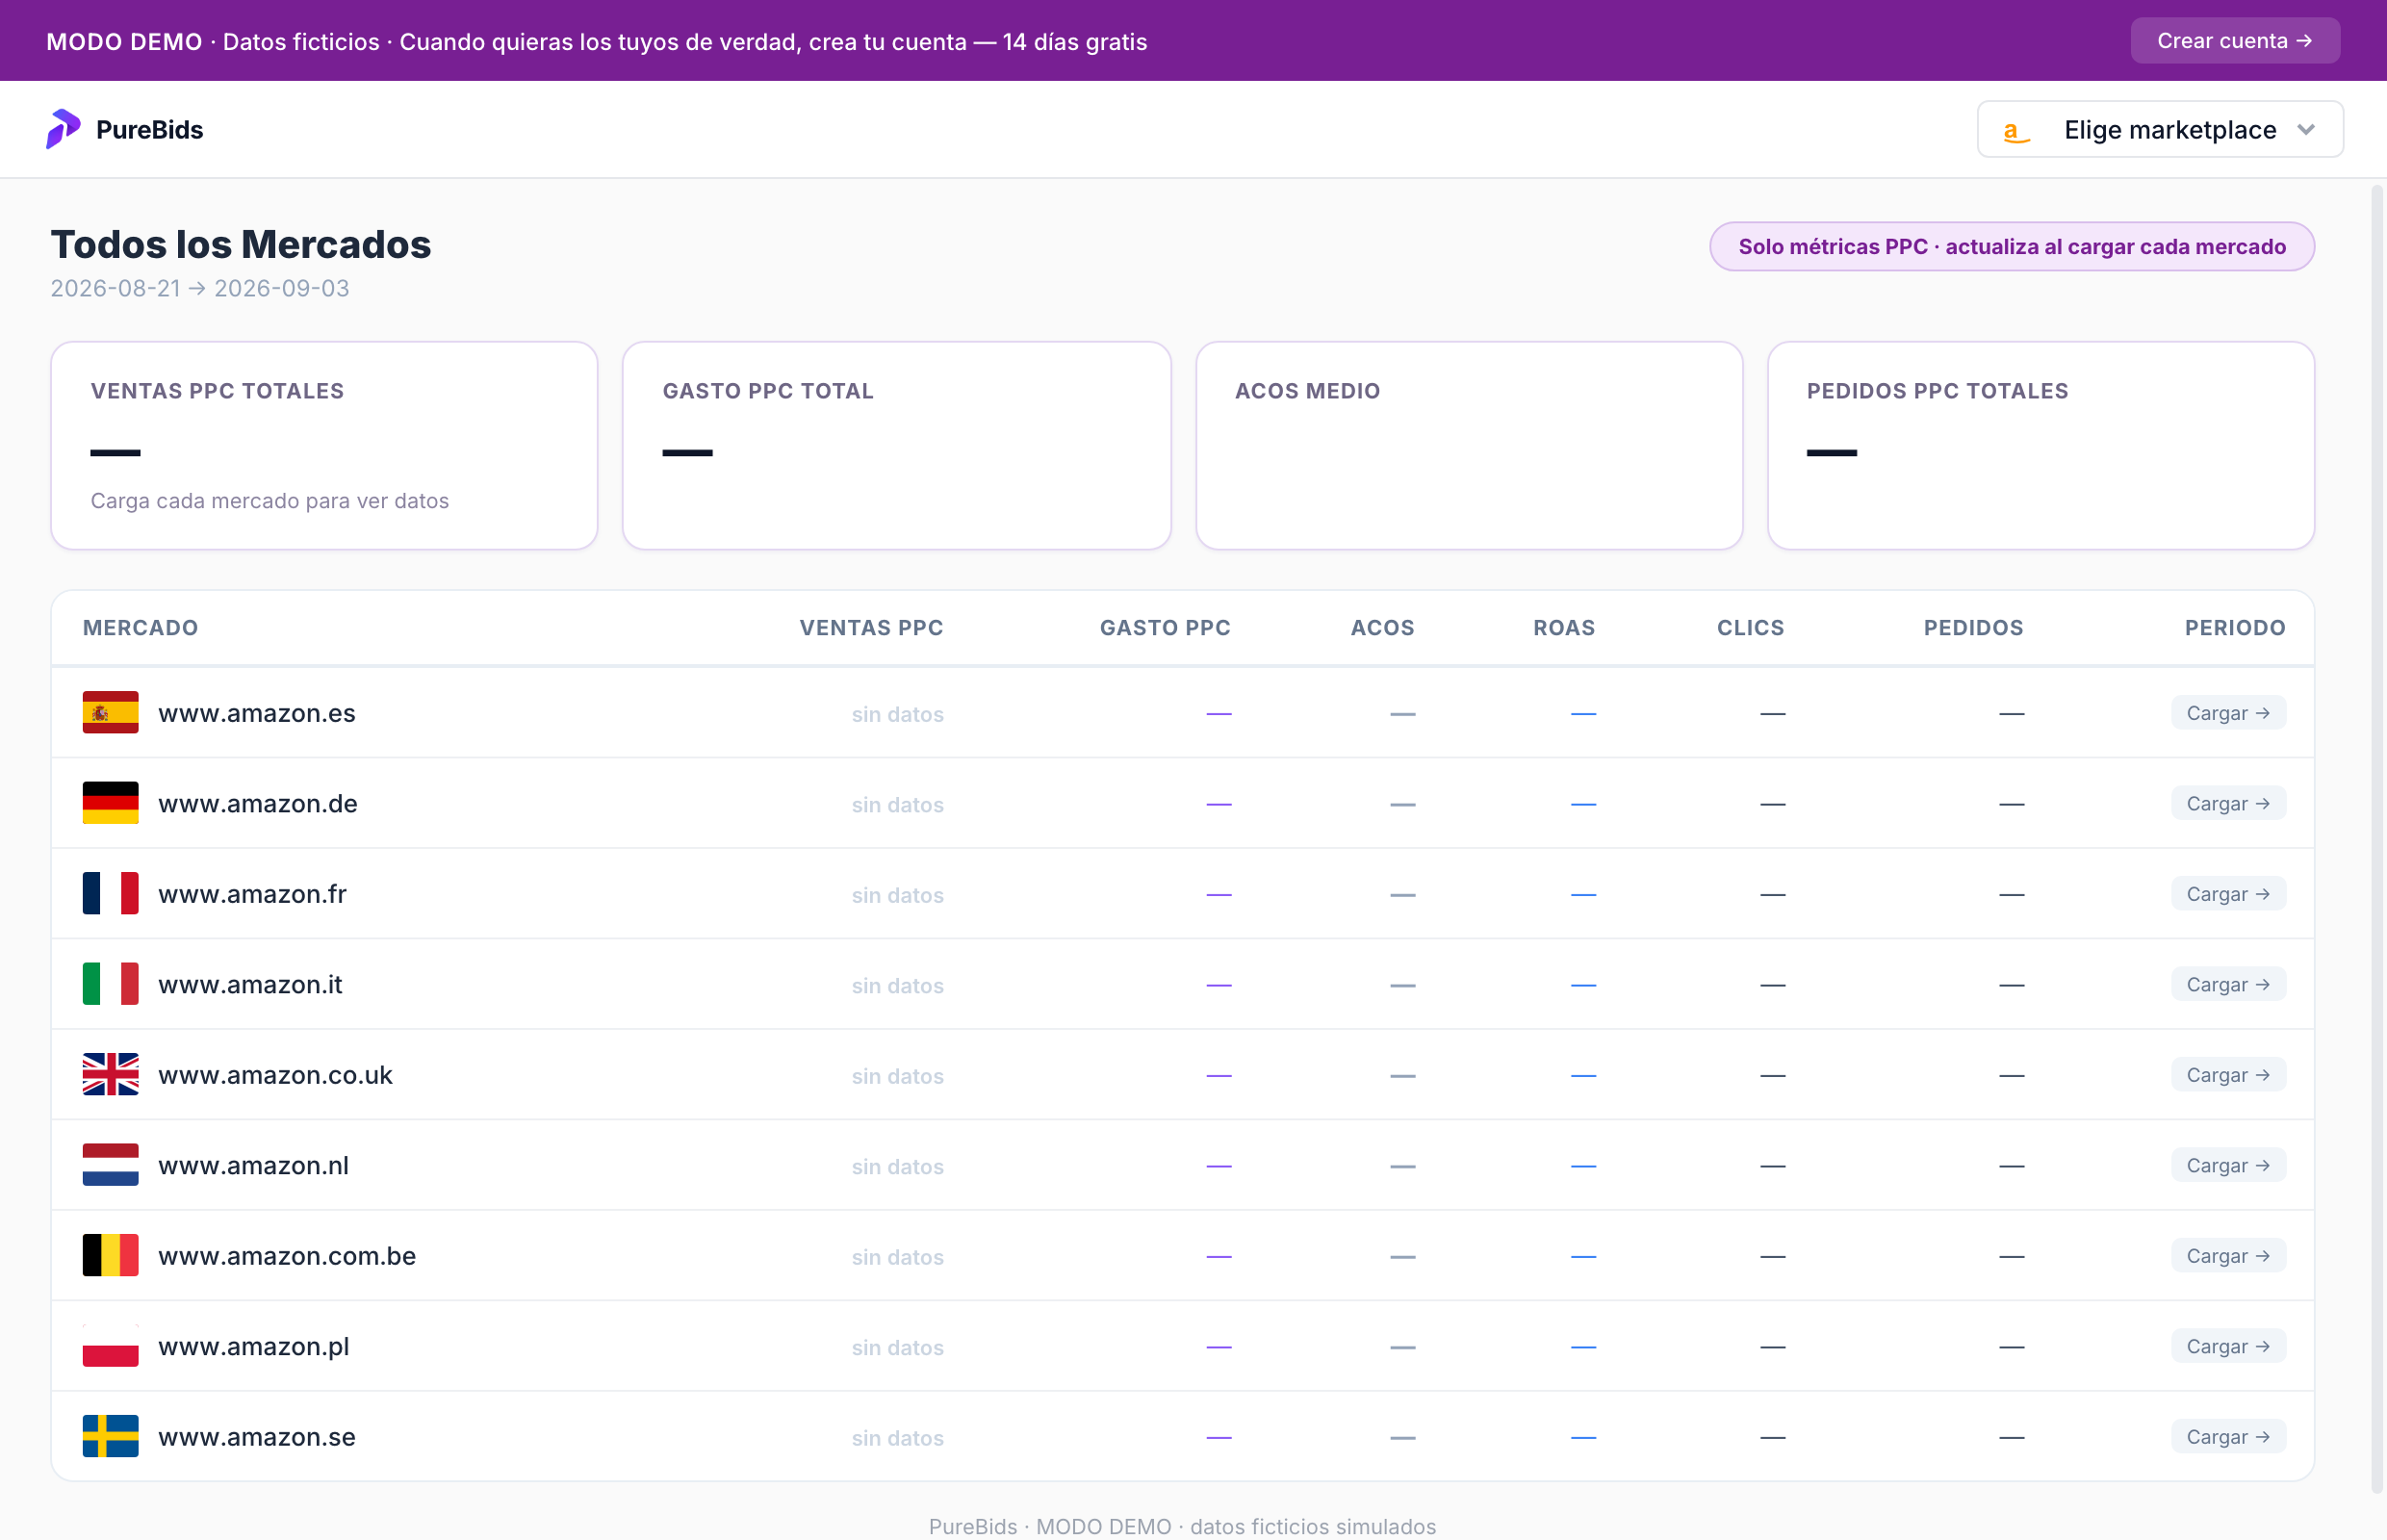
Task: Click the France flag icon
Action: tap(110, 894)
